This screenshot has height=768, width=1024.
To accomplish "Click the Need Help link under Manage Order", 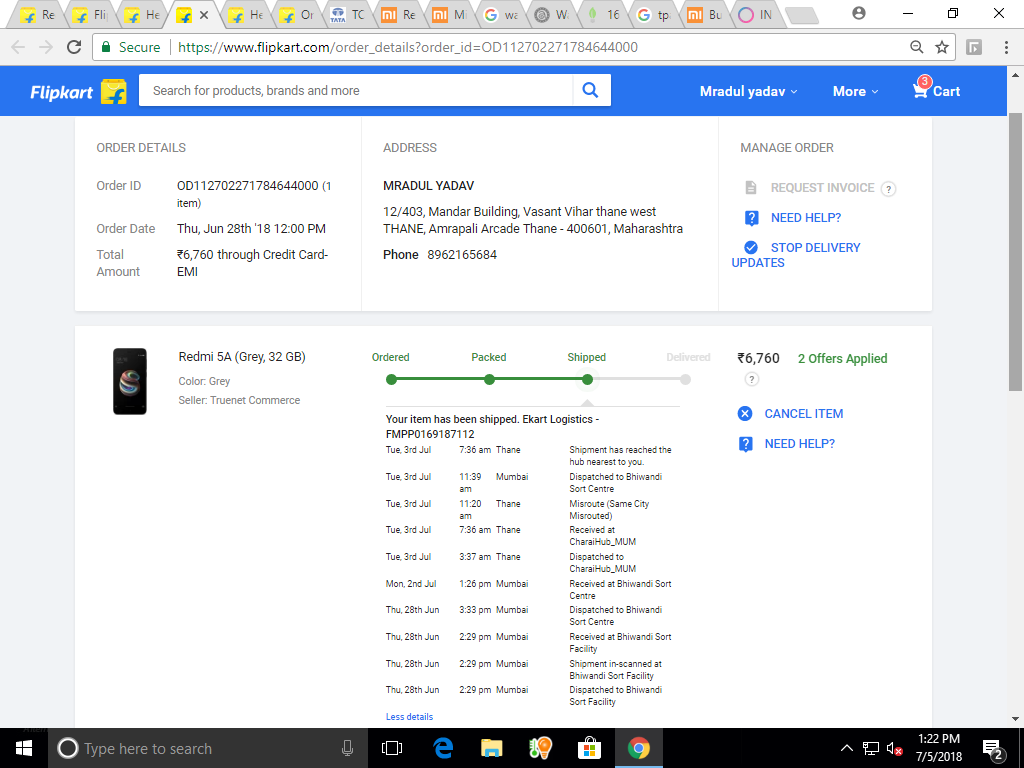I will 805,218.
